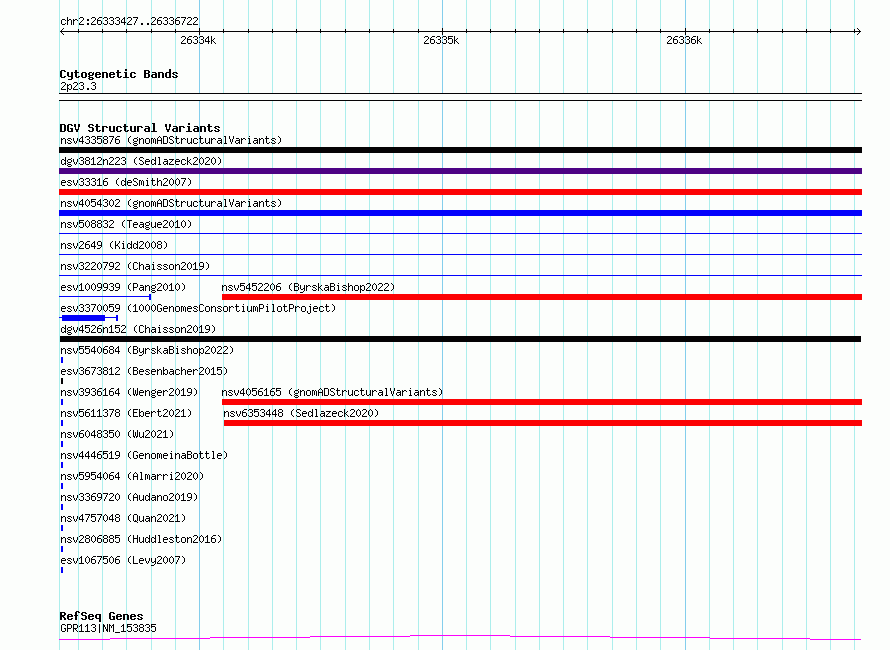This screenshot has height=650, width=890.
Task: Click the 26334k ruler label
Action: 198,40
